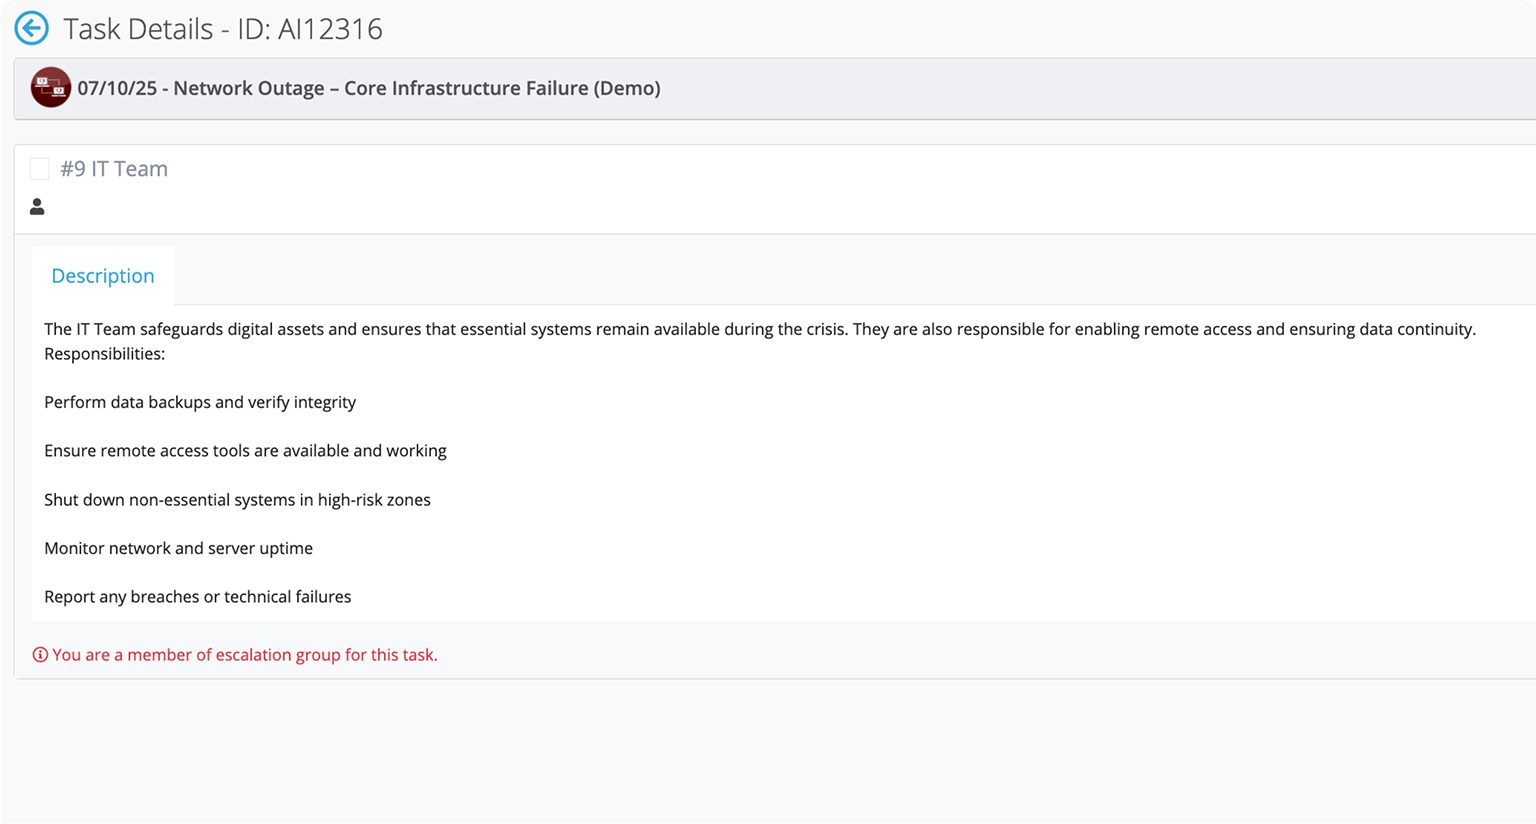The image size is (1536, 824).
Task: Go back using the circled arrow icon
Action: (x=32, y=28)
